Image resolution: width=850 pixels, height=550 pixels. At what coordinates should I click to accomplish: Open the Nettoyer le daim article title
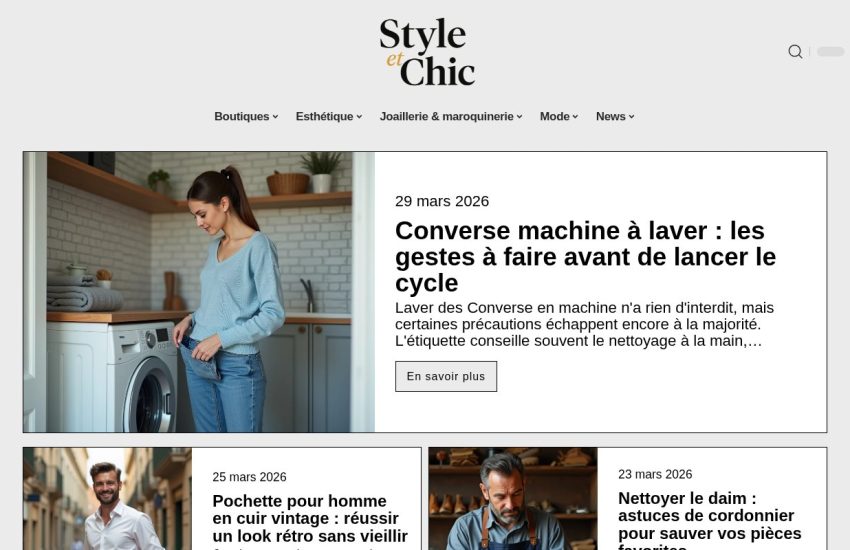click(710, 521)
